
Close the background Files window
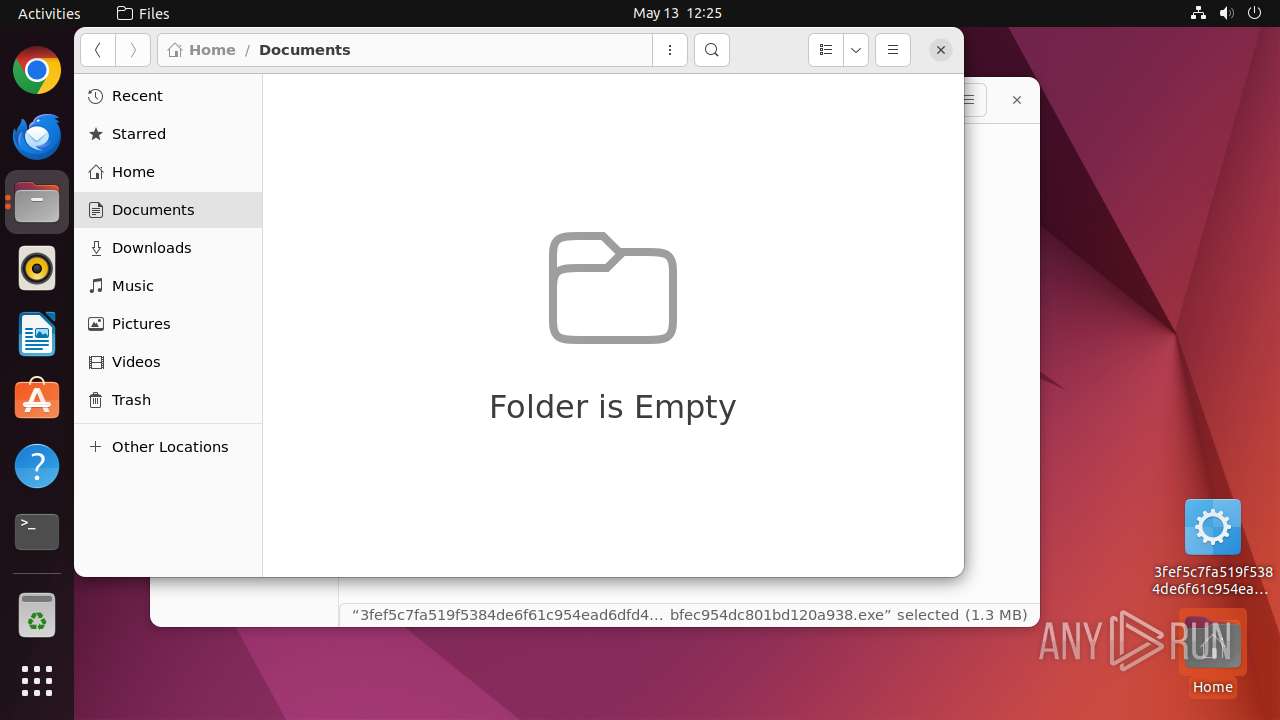tap(1017, 100)
